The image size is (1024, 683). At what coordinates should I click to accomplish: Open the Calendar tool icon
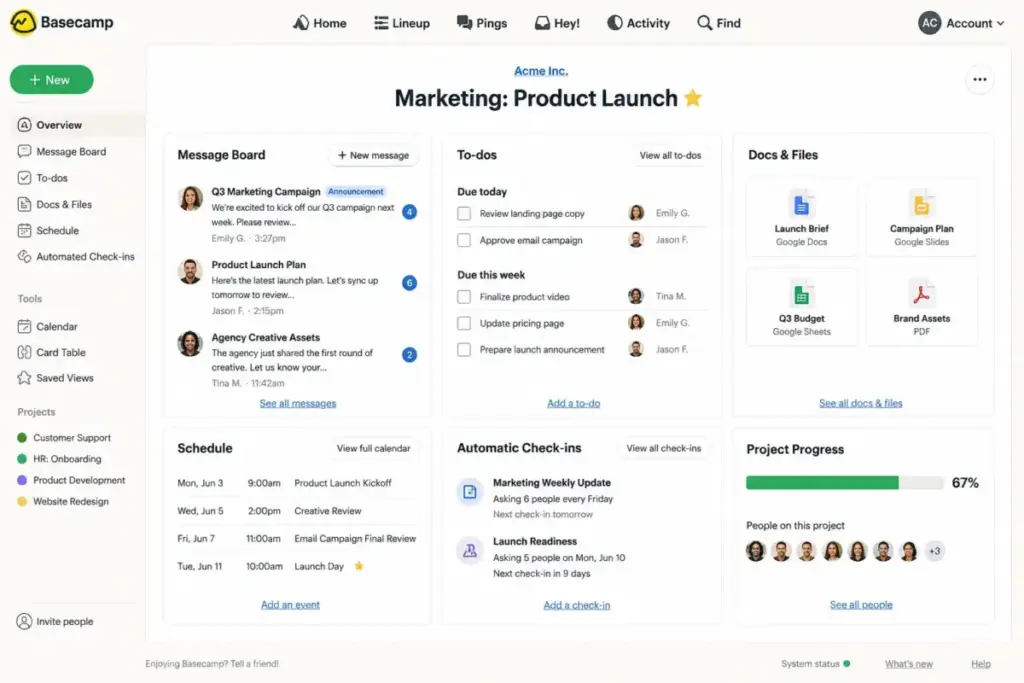[24, 326]
